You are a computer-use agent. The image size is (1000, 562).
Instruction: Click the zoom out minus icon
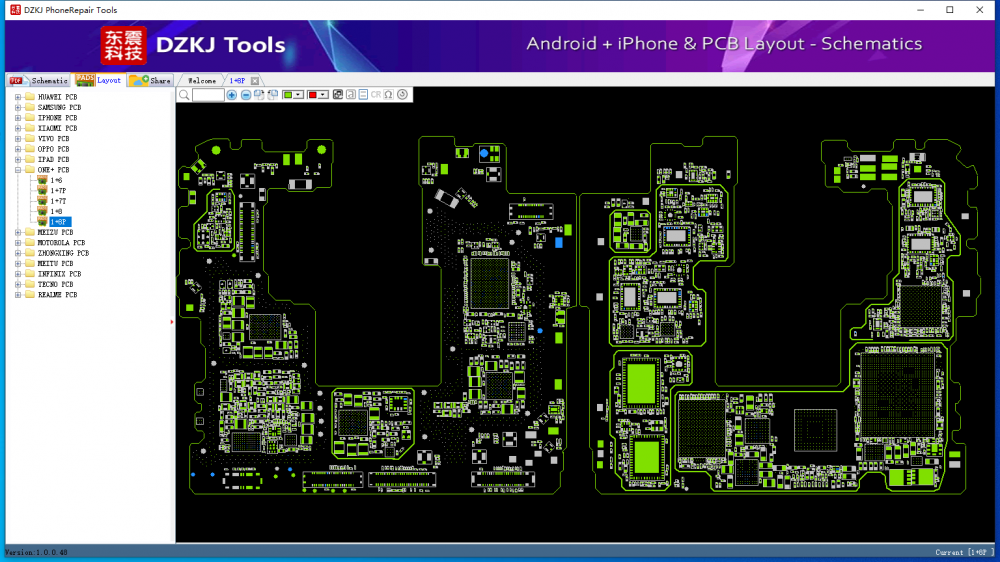(x=246, y=94)
